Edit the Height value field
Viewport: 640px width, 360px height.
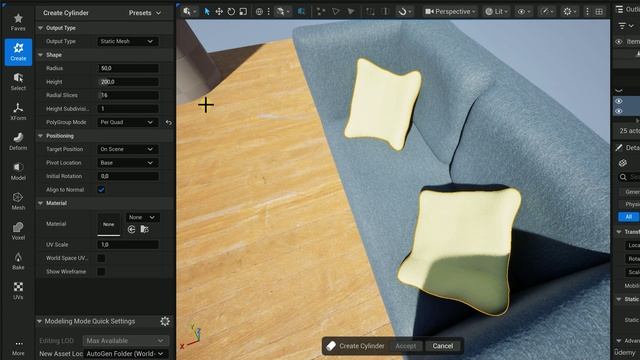128,82
